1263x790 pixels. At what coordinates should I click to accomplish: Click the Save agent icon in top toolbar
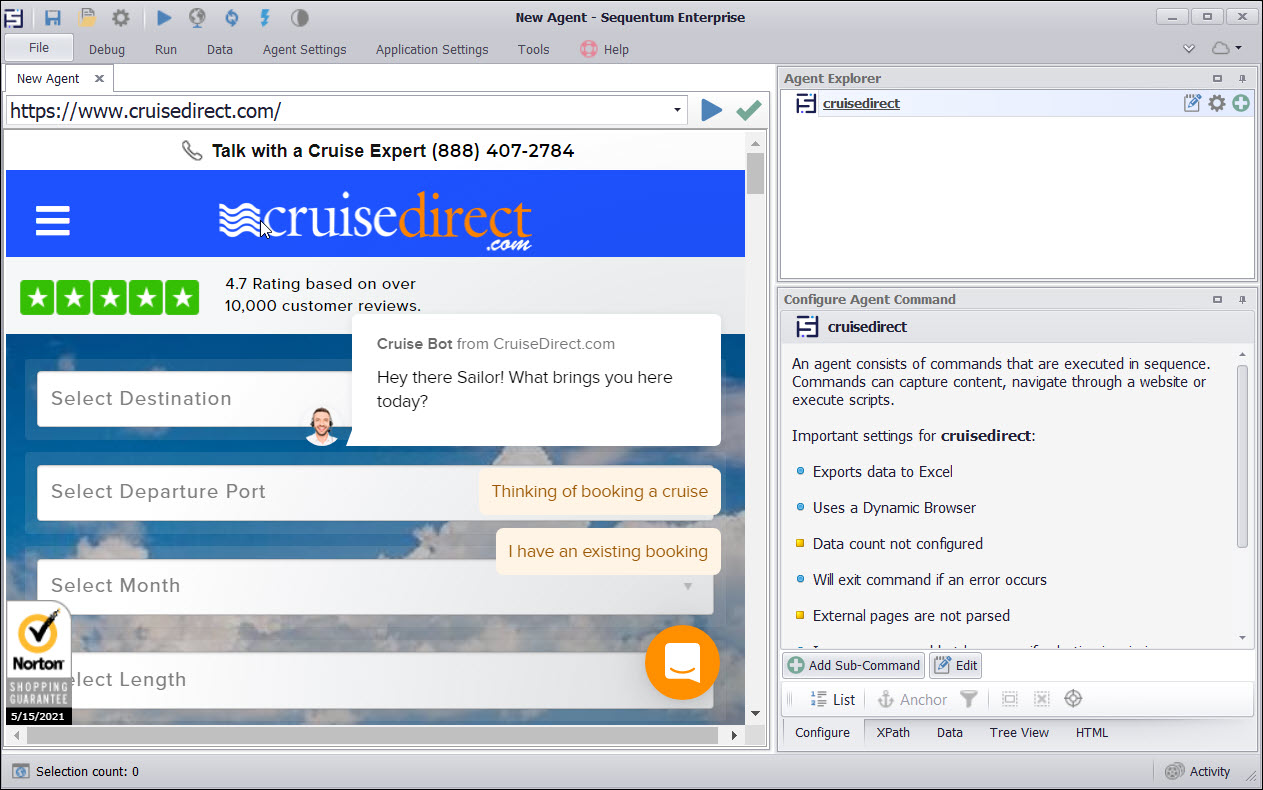click(x=53, y=17)
